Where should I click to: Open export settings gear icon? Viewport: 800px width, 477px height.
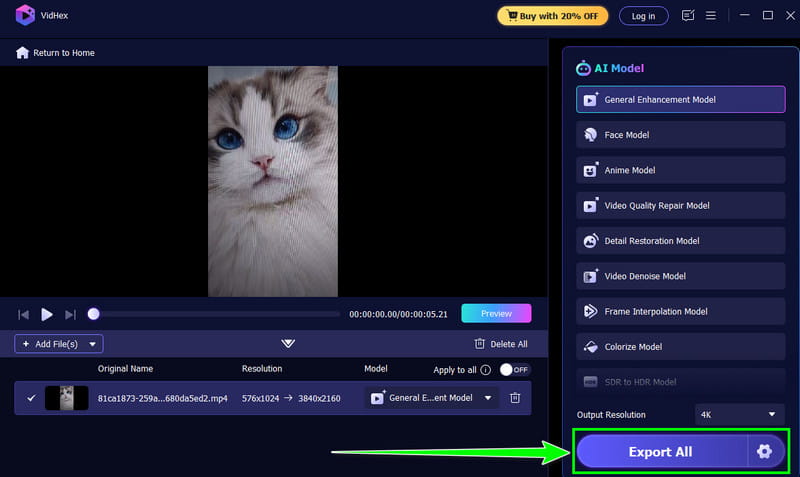[x=764, y=451]
